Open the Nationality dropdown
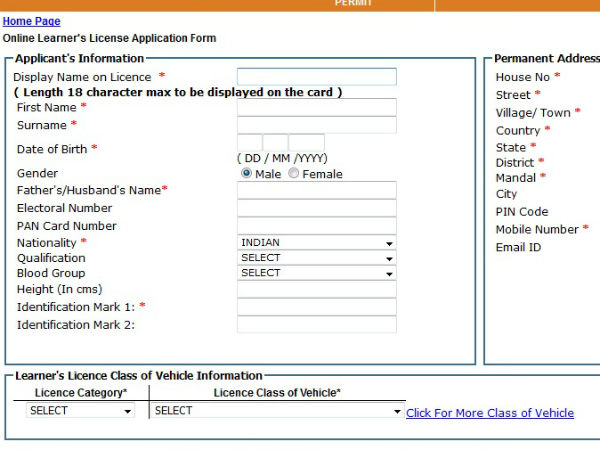 coord(316,242)
